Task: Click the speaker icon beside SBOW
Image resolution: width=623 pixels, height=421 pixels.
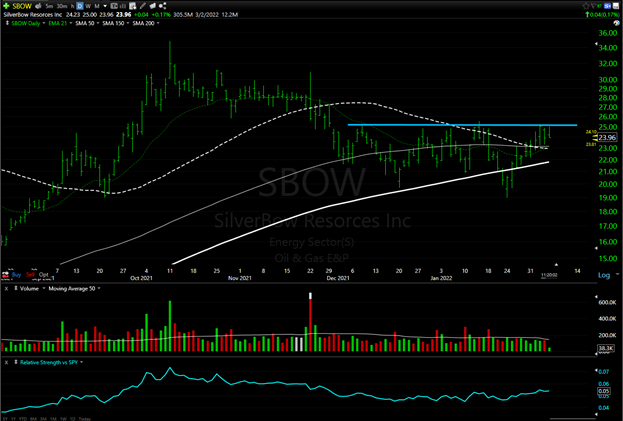Action: (x=38, y=6)
